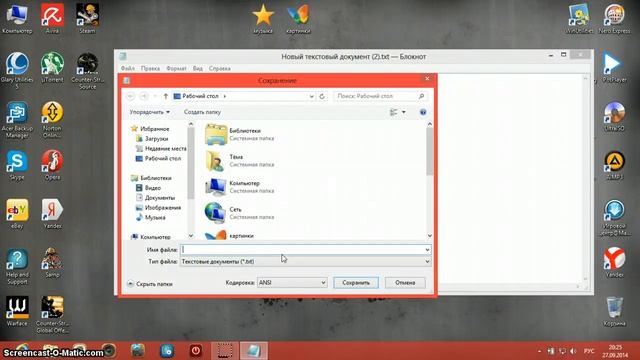Launch the Samp desktop shortcut
Image resolution: width=640 pixels, height=360 pixels.
coord(52,262)
